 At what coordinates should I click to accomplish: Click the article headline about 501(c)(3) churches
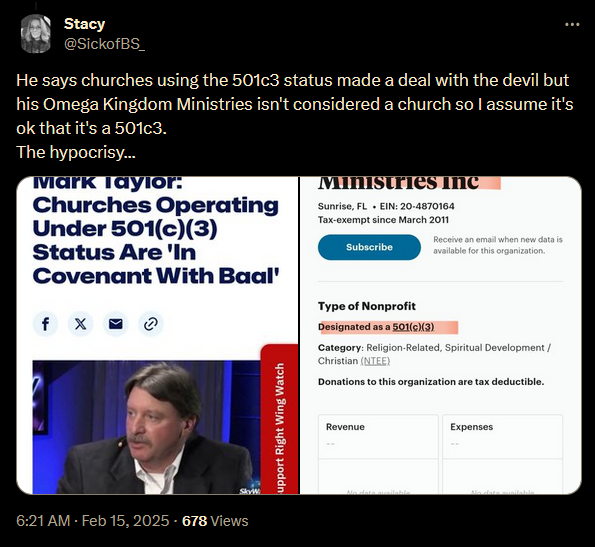pyautogui.click(x=156, y=231)
